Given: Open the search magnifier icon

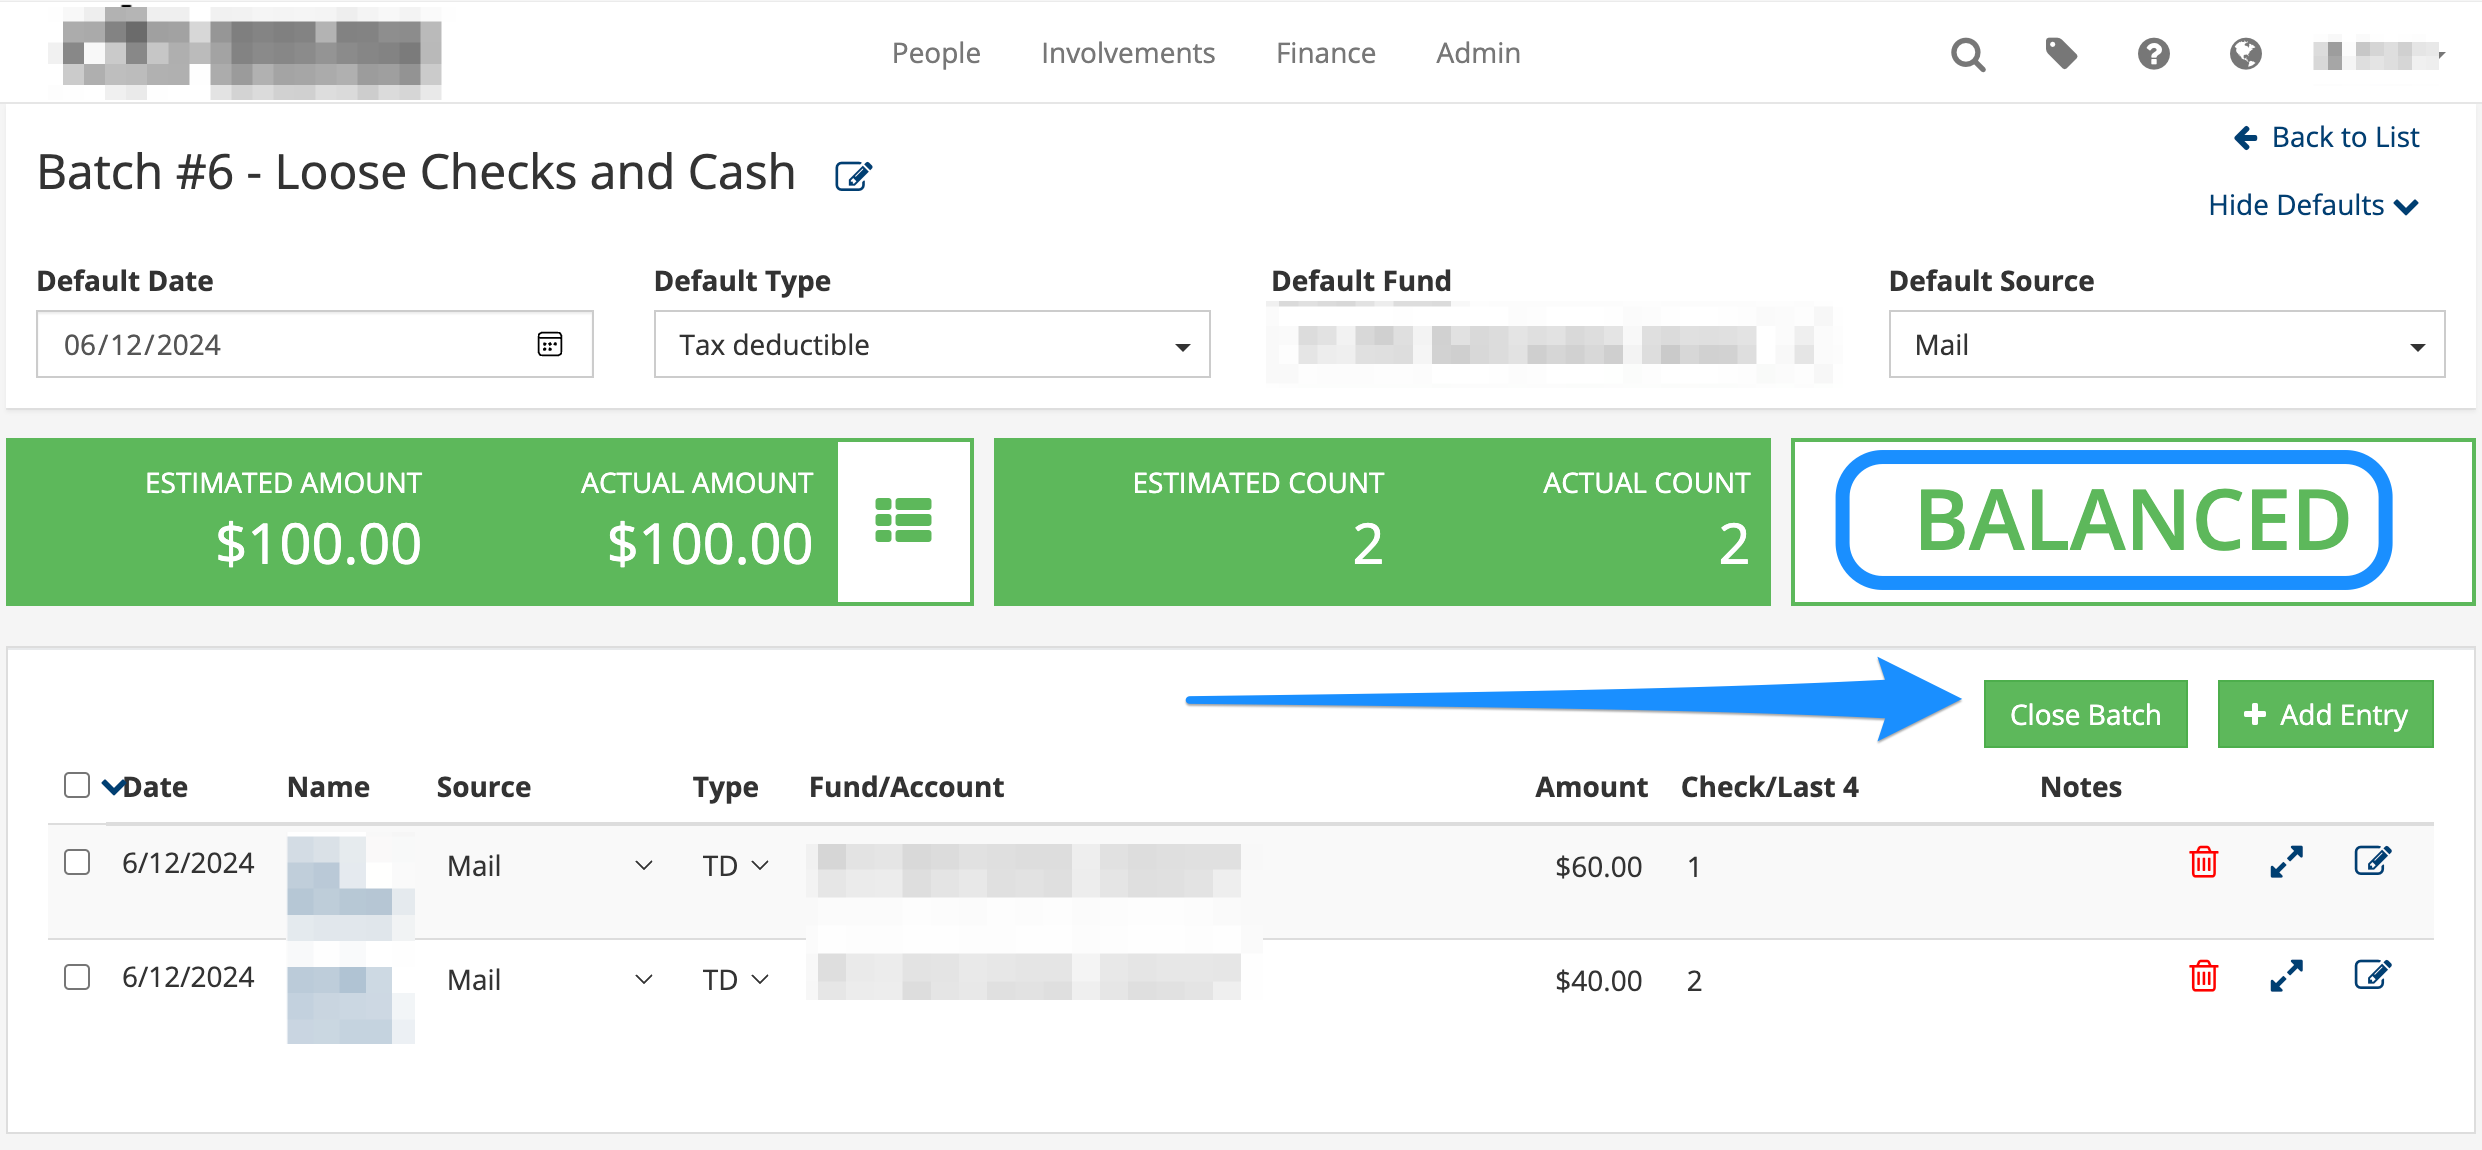Looking at the screenshot, I should pyautogui.click(x=1967, y=54).
